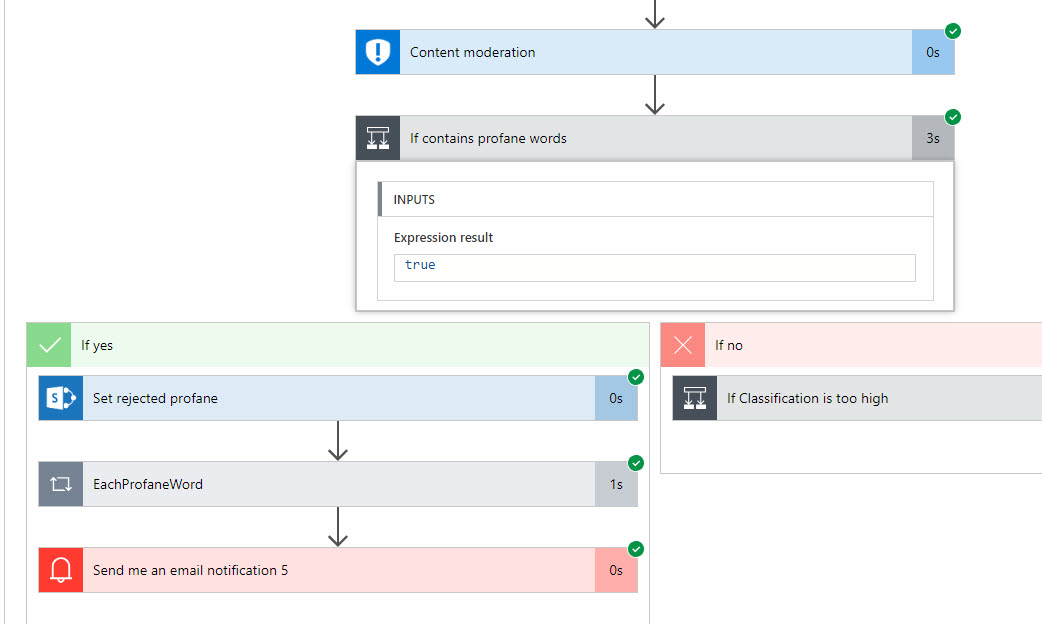
Task: Click the loop icon on EachProfaneWord
Action: click(60, 484)
